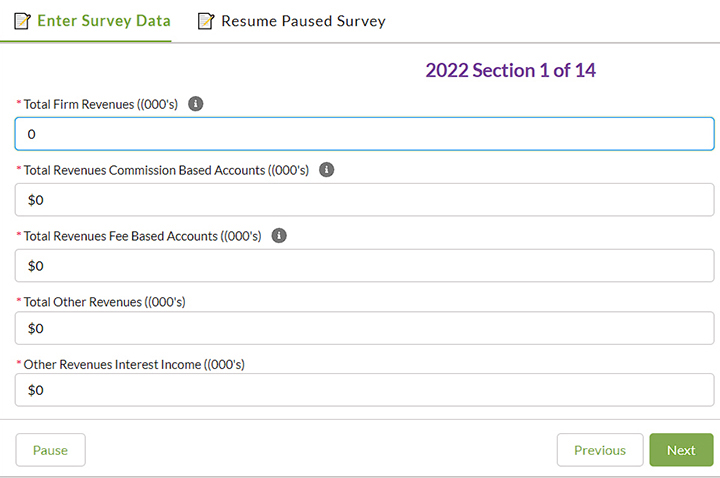Select the Fee Based Accounts revenue field
The width and height of the screenshot is (720, 478).
pyautogui.click(x=364, y=266)
